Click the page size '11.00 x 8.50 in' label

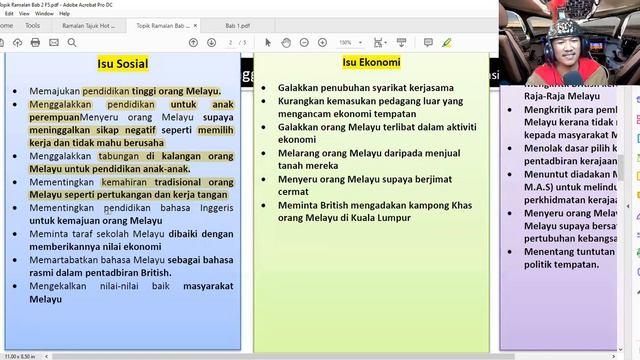(20, 356)
